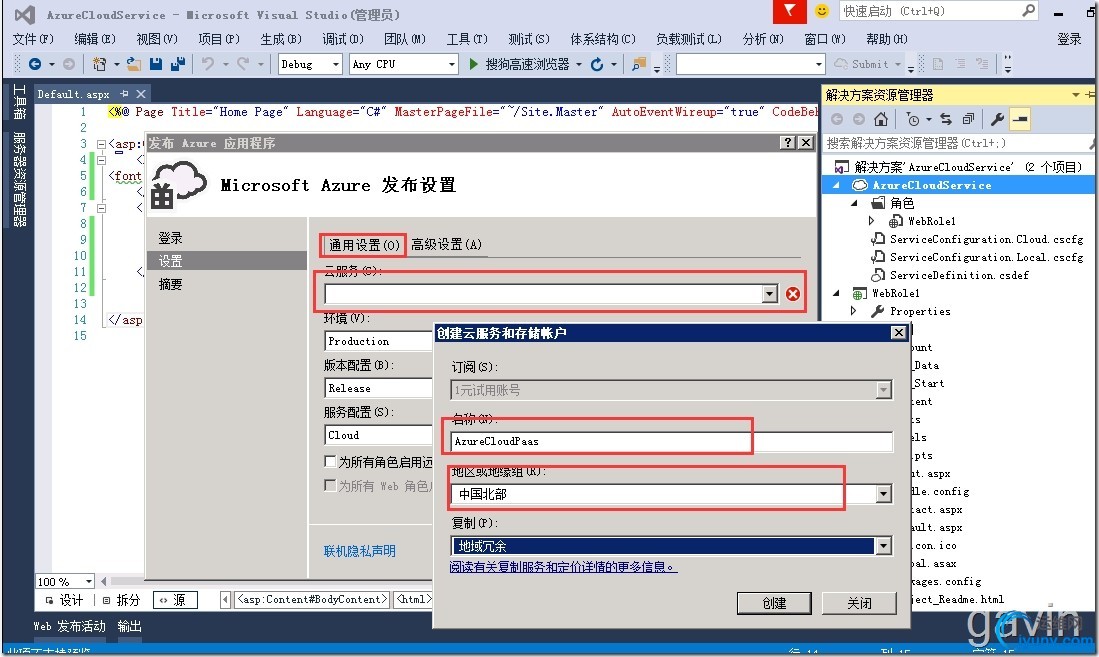Screen dimensions: 1099x657
Task: Open the Any CPU platform dropdown
Action: (452, 65)
